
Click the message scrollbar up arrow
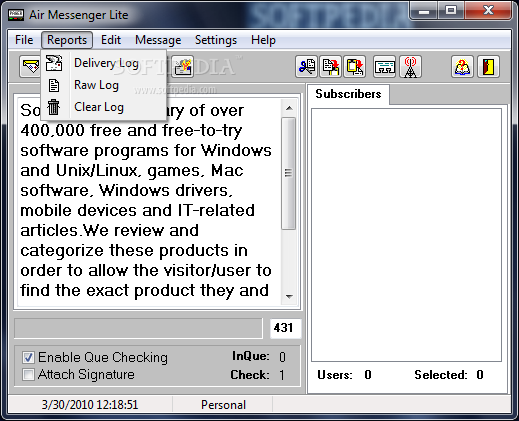tap(289, 108)
